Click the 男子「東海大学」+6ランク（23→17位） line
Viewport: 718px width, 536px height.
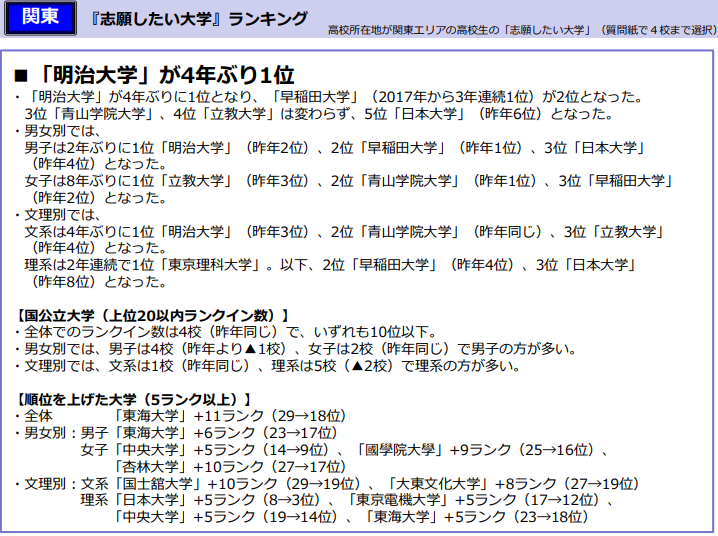pos(210,433)
